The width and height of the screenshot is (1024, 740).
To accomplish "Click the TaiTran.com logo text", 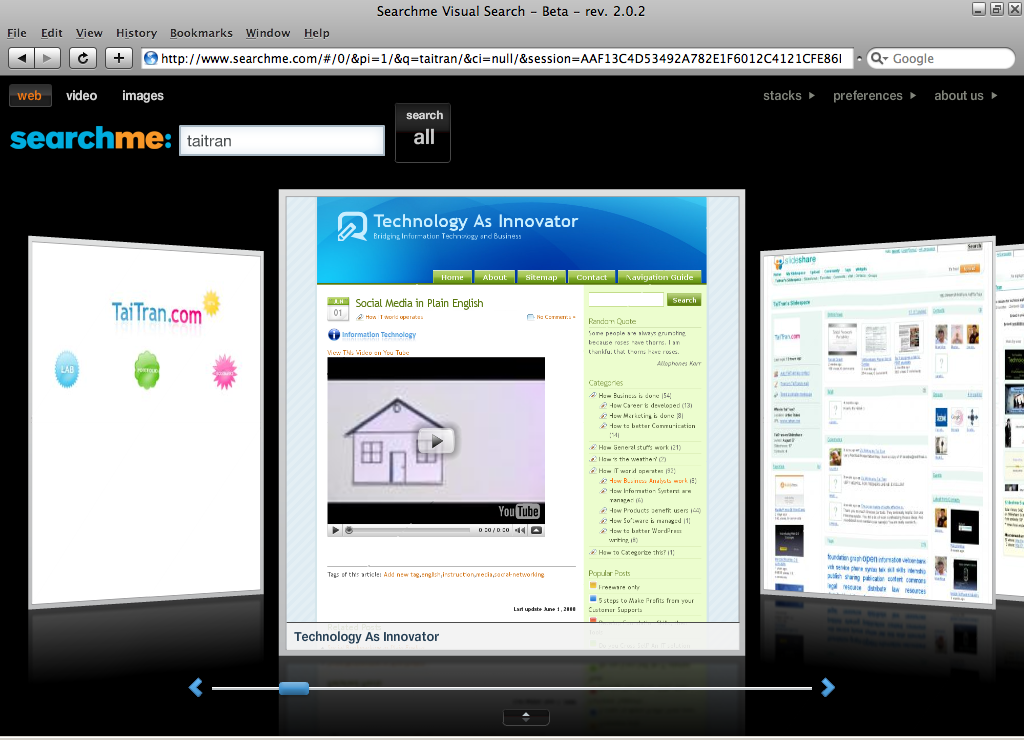I will pyautogui.click(x=157, y=313).
